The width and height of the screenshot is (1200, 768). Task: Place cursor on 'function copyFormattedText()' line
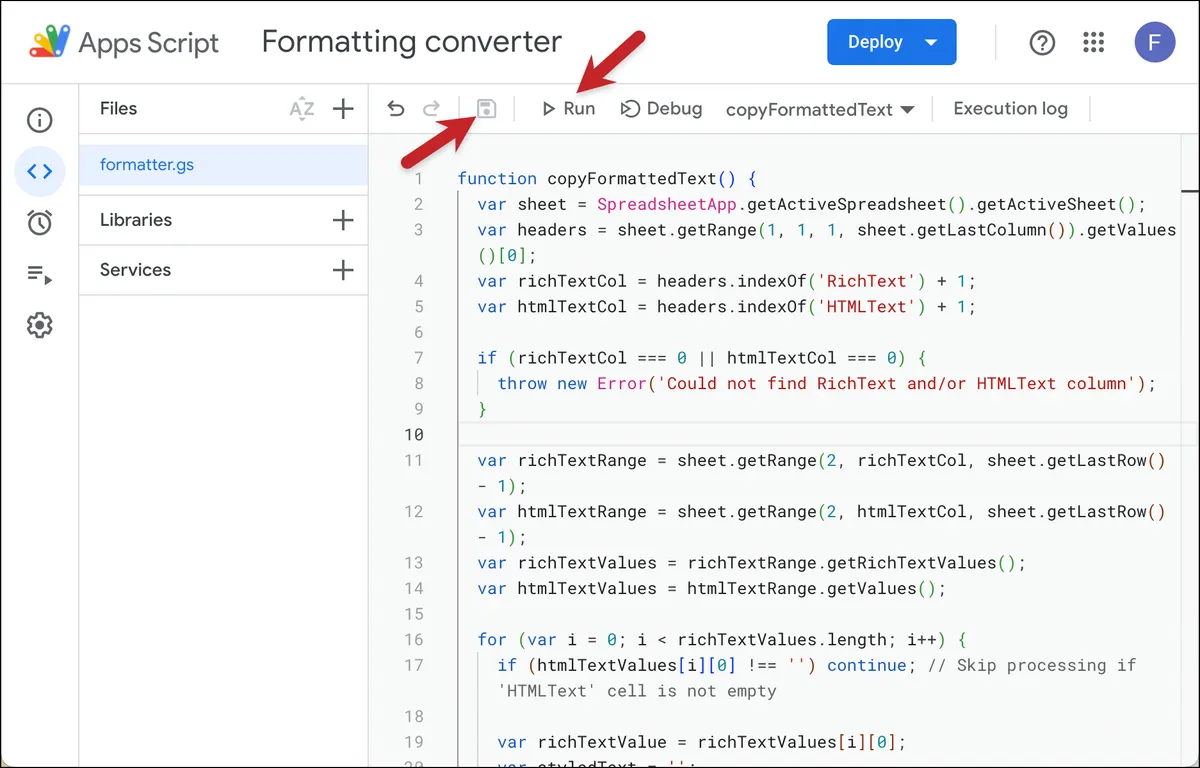(607, 179)
